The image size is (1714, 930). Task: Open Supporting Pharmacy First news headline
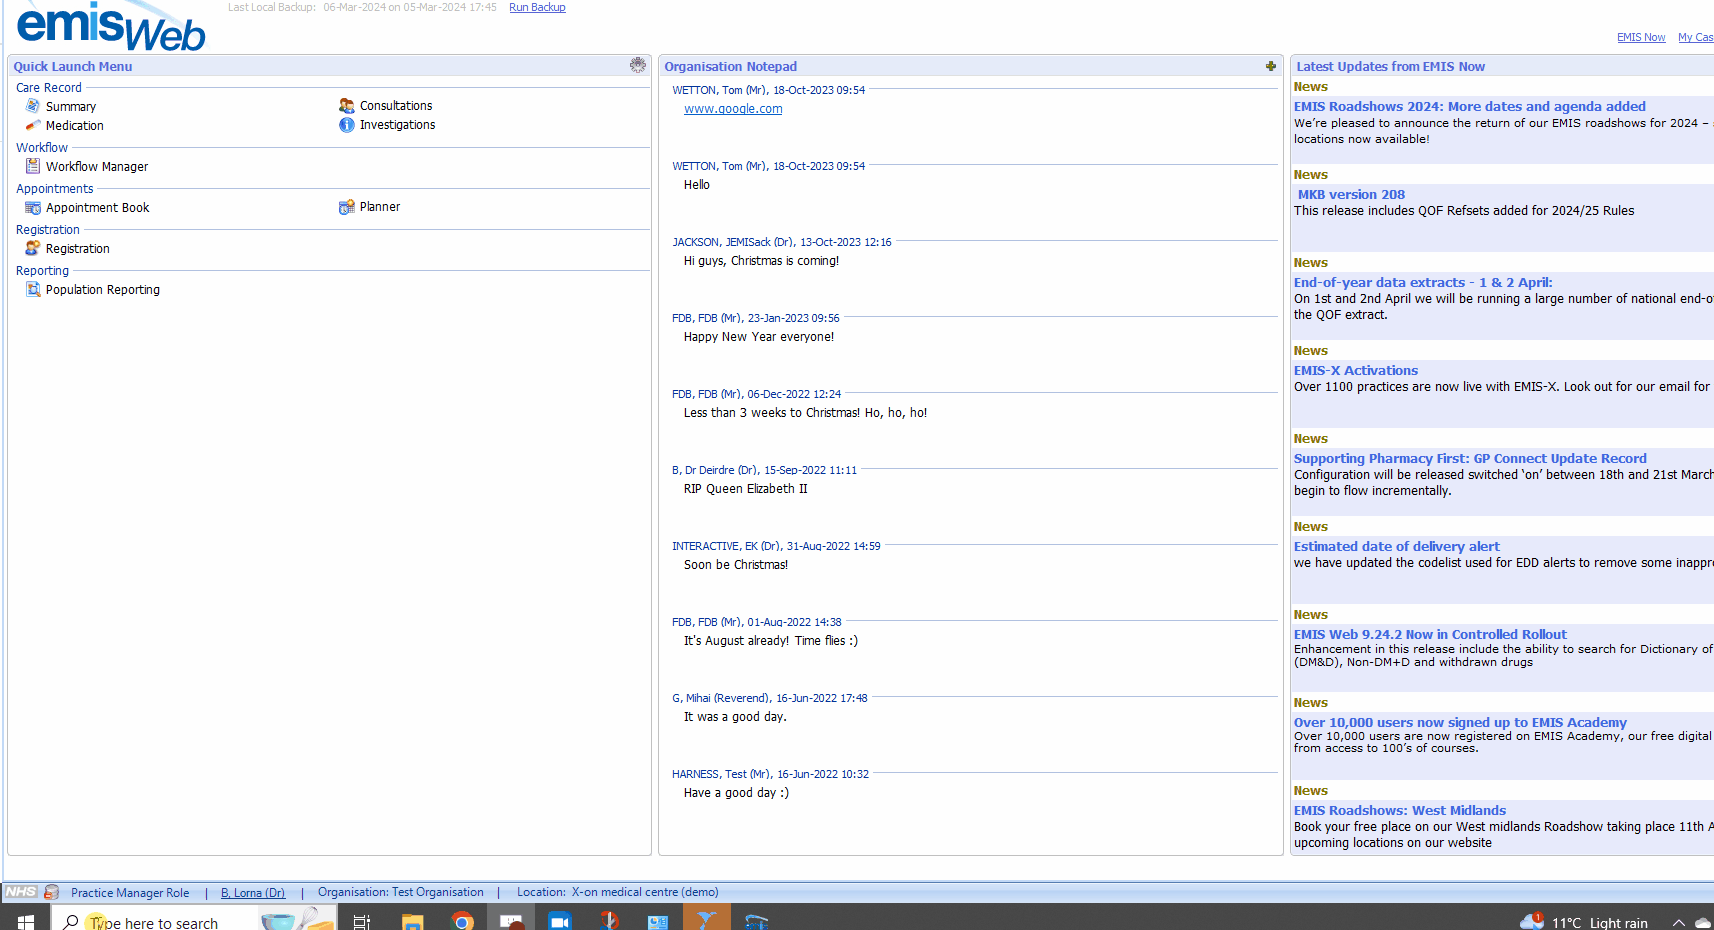(x=1470, y=458)
